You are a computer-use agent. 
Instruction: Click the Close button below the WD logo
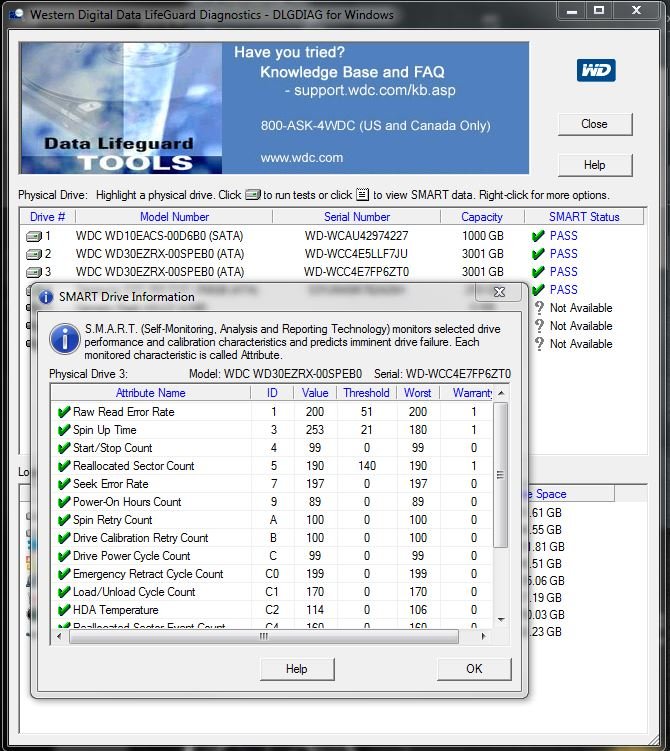(x=594, y=124)
